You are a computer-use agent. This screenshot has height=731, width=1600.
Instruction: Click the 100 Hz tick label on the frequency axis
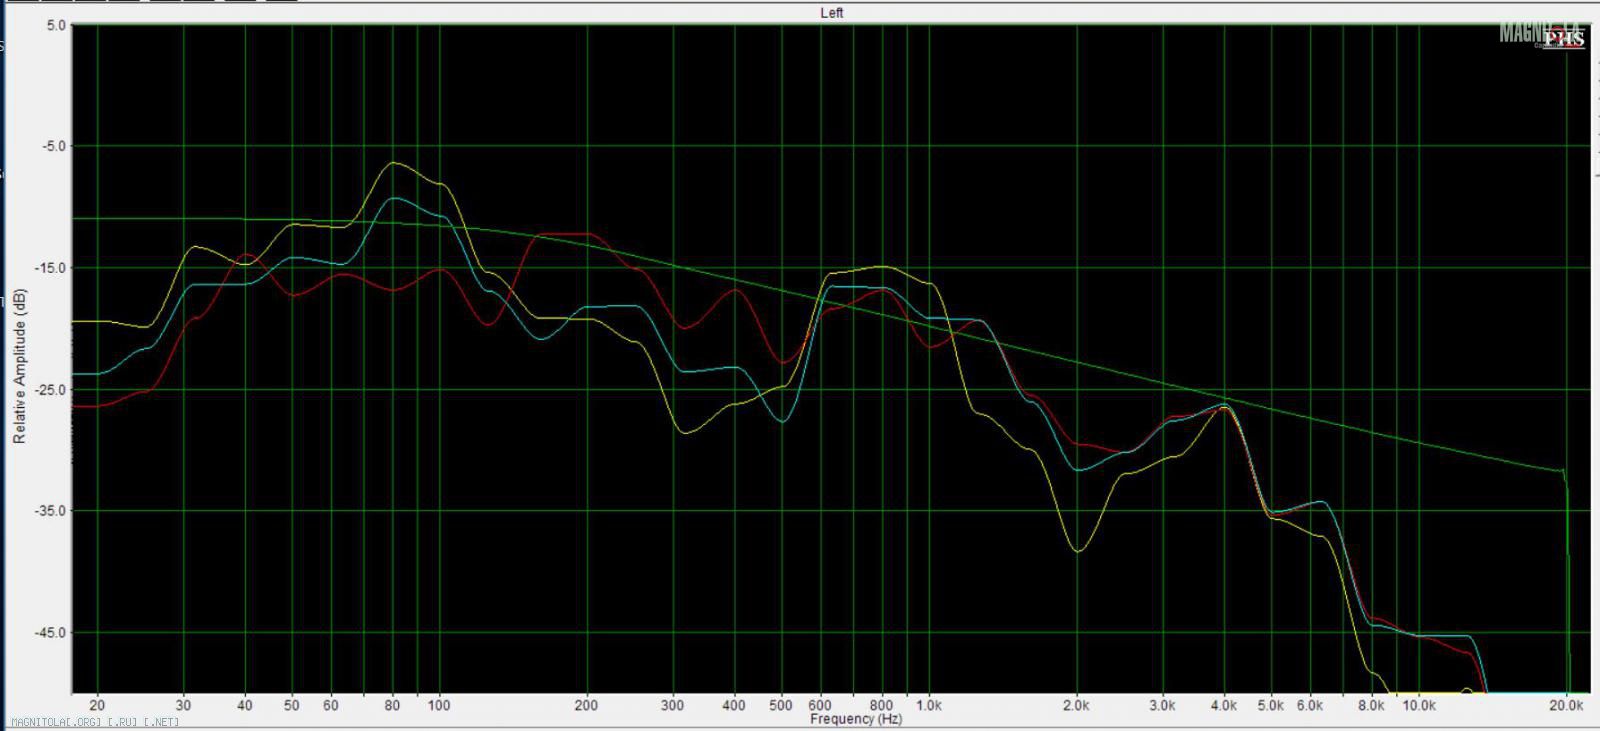[x=439, y=705]
